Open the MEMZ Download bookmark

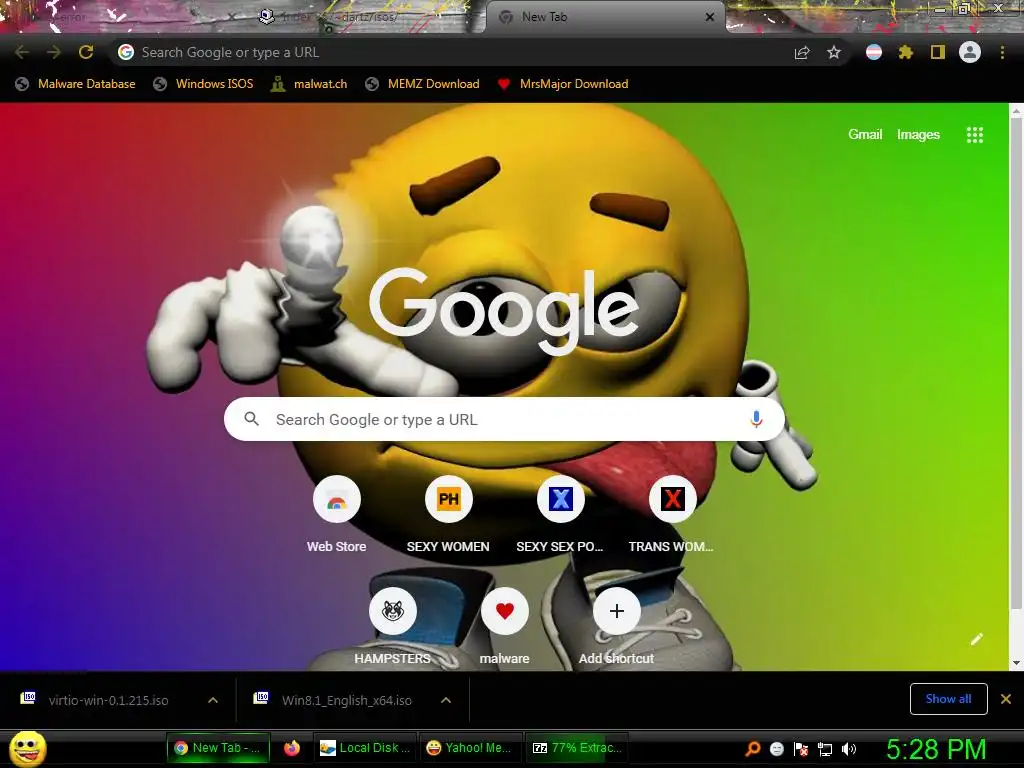(x=423, y=84)
